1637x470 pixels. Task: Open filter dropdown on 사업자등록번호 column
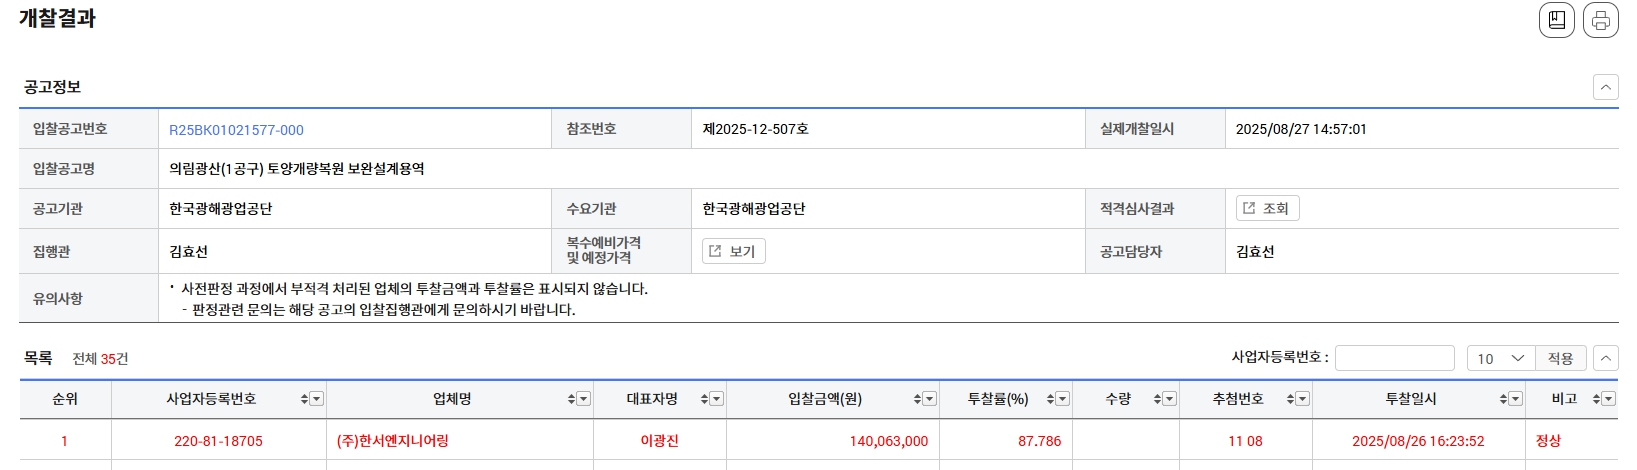point(317,399)
